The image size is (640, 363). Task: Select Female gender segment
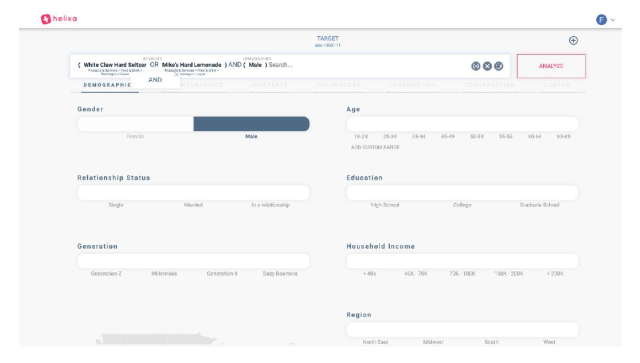click(x=135, y=124)
